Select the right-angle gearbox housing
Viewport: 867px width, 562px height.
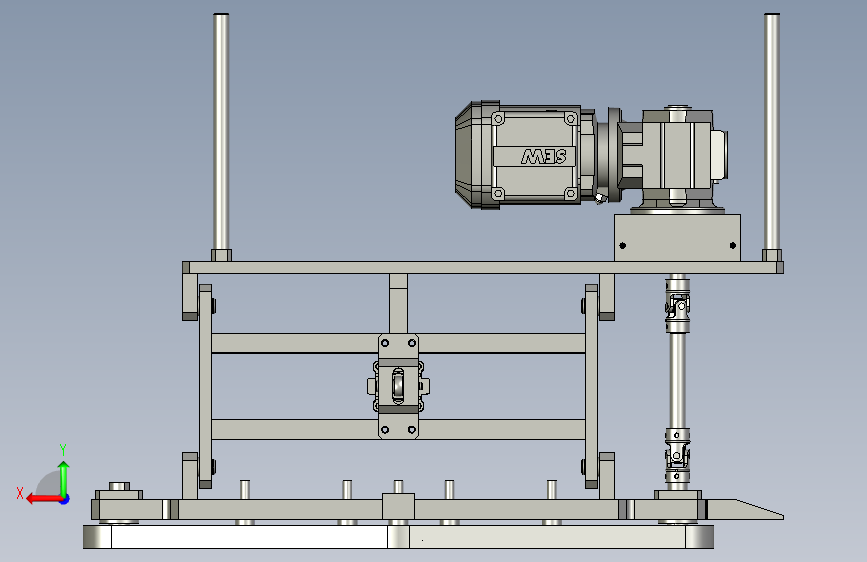(677, 155)
